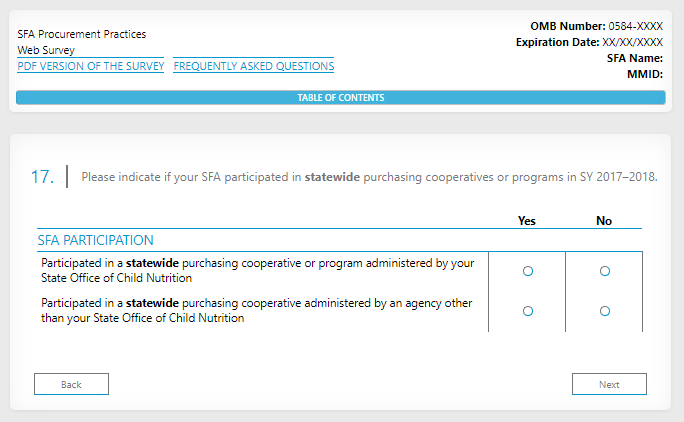Click the No column header
684x422 pixels.
coord(604,221)
